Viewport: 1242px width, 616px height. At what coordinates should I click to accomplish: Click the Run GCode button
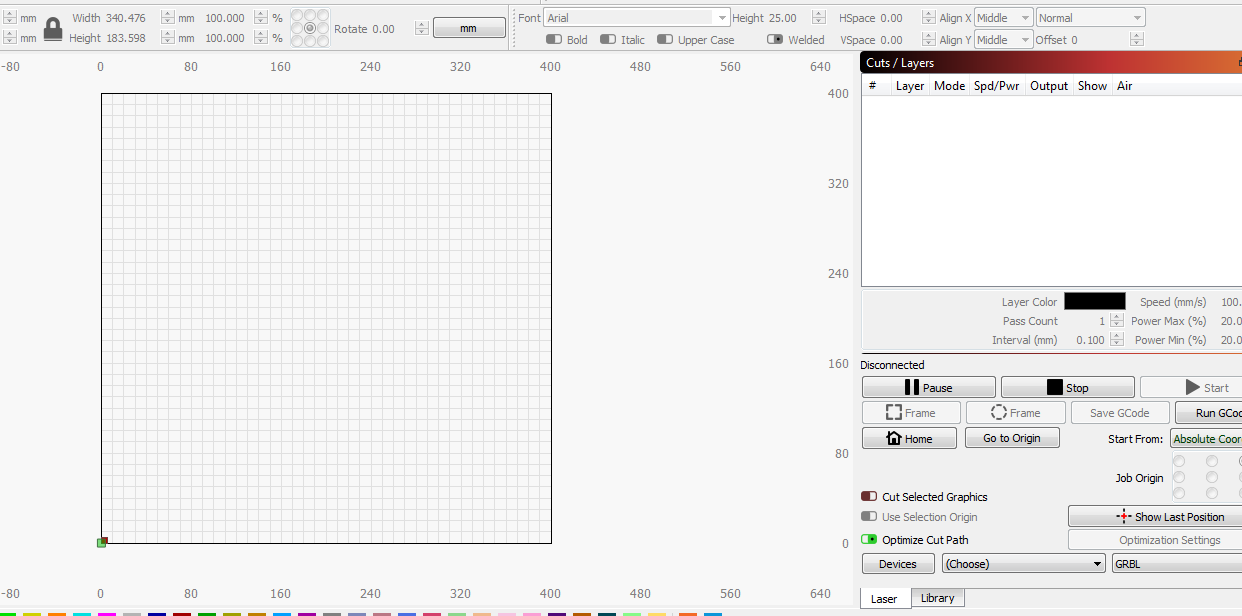pos(1210,412)
